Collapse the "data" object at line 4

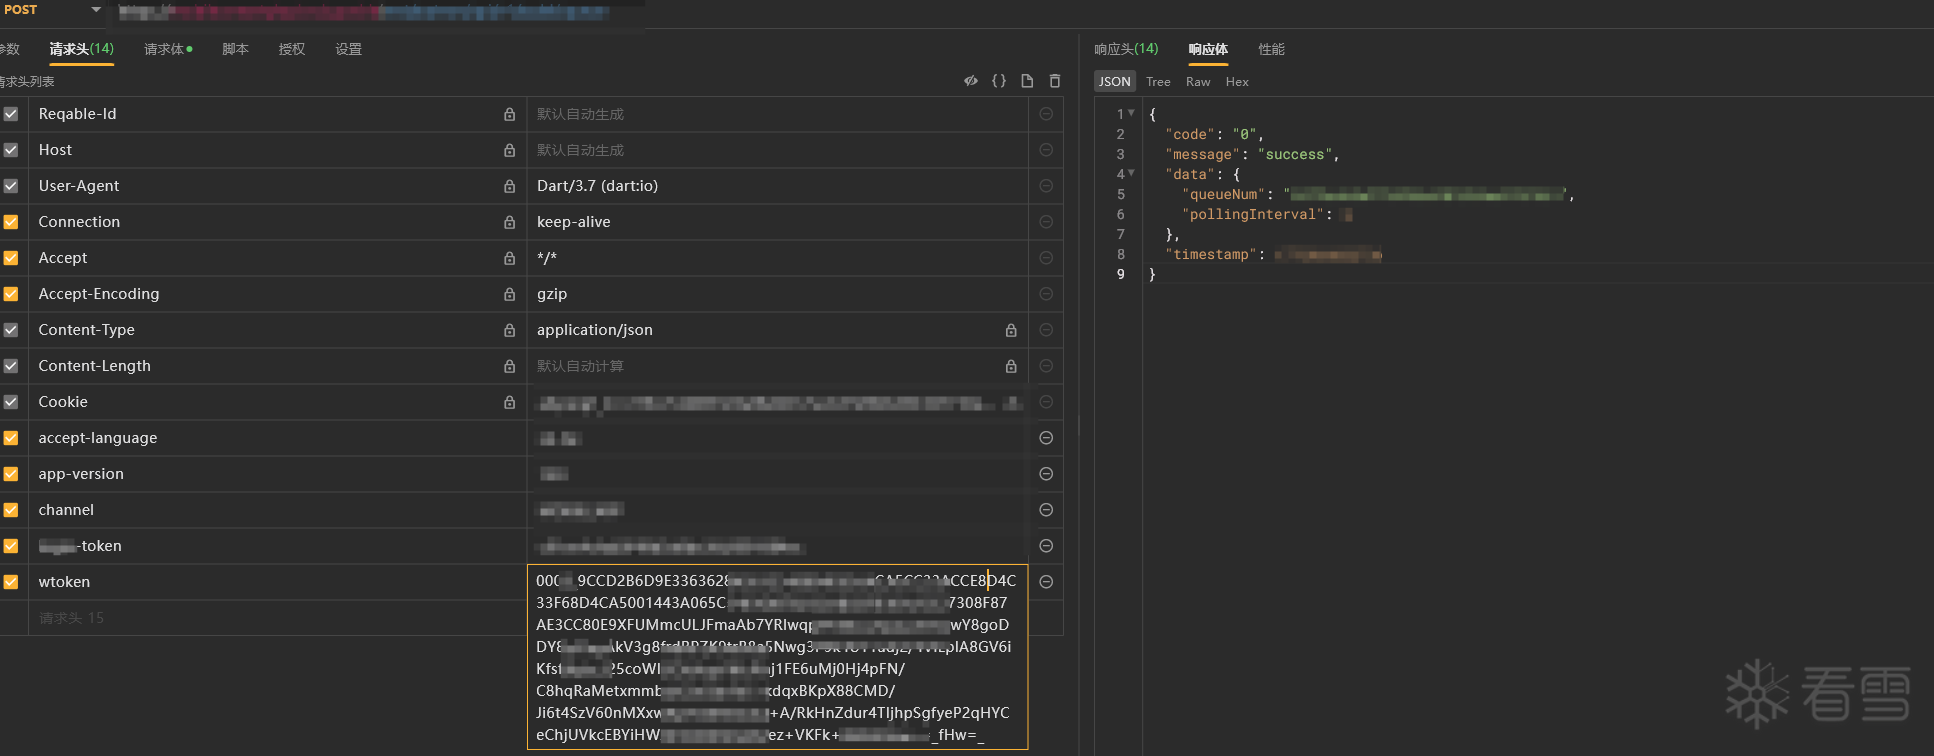pos(1131,173)
